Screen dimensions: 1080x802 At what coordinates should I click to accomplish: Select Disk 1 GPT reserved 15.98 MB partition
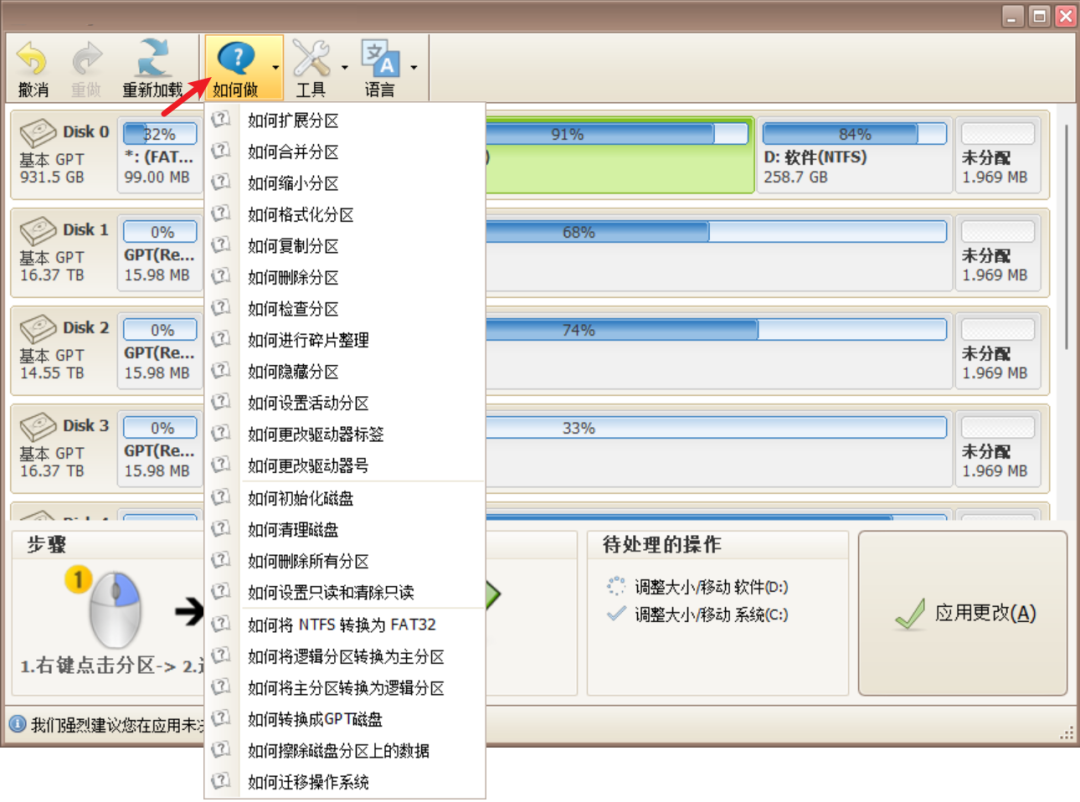pyautogui.click(x=160, y=253)
